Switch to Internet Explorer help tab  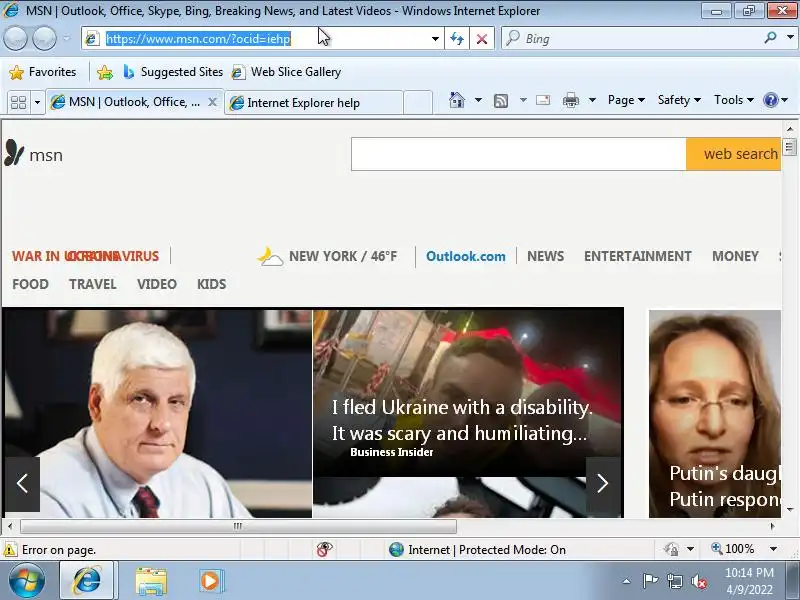[313, 103]
